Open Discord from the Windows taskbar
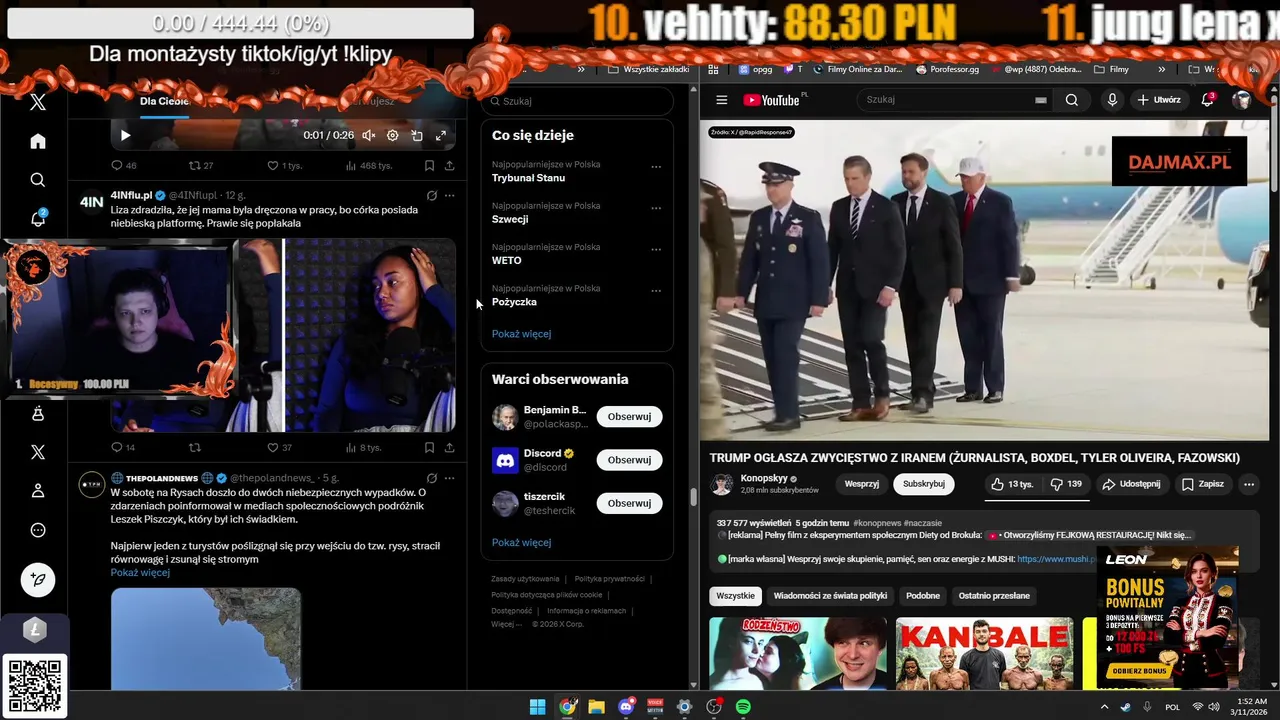 pos(626,707)
